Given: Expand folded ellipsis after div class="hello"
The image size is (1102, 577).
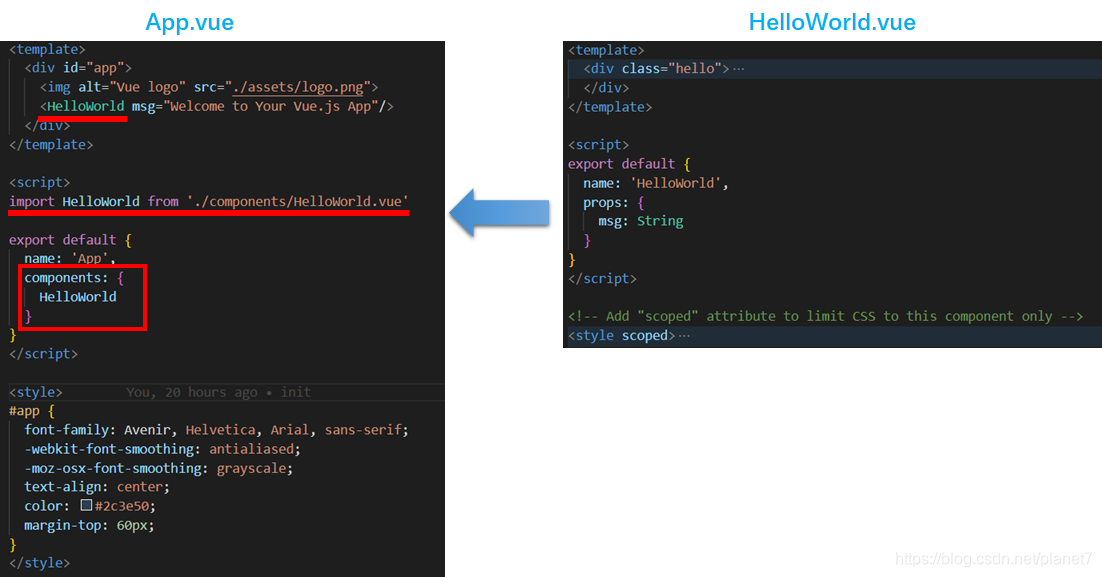Looking at the screenshot, I should 738,69.
